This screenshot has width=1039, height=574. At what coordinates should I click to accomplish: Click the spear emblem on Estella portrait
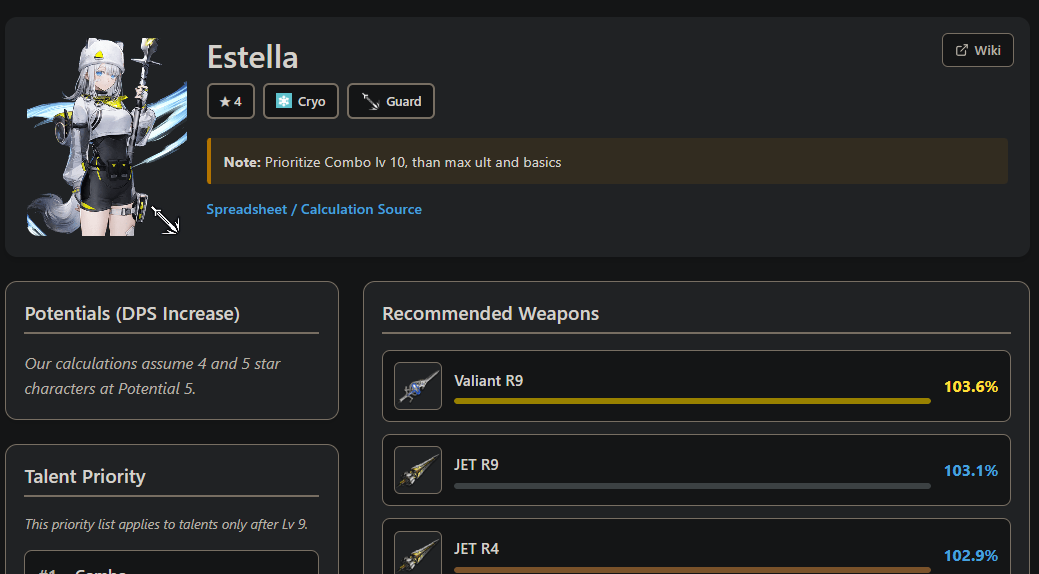tap(165, 219)
